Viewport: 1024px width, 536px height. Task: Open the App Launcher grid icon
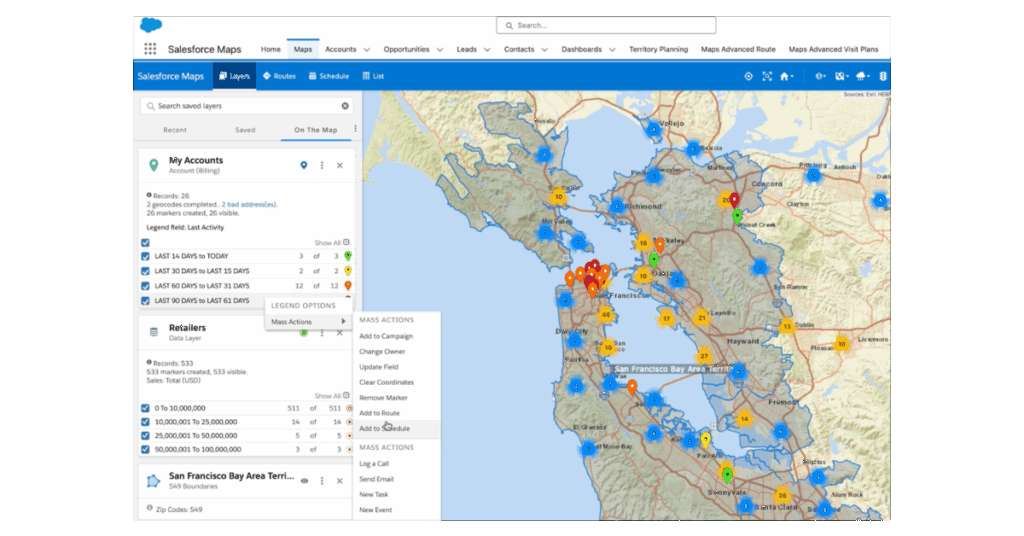click(x=150, y=49)
